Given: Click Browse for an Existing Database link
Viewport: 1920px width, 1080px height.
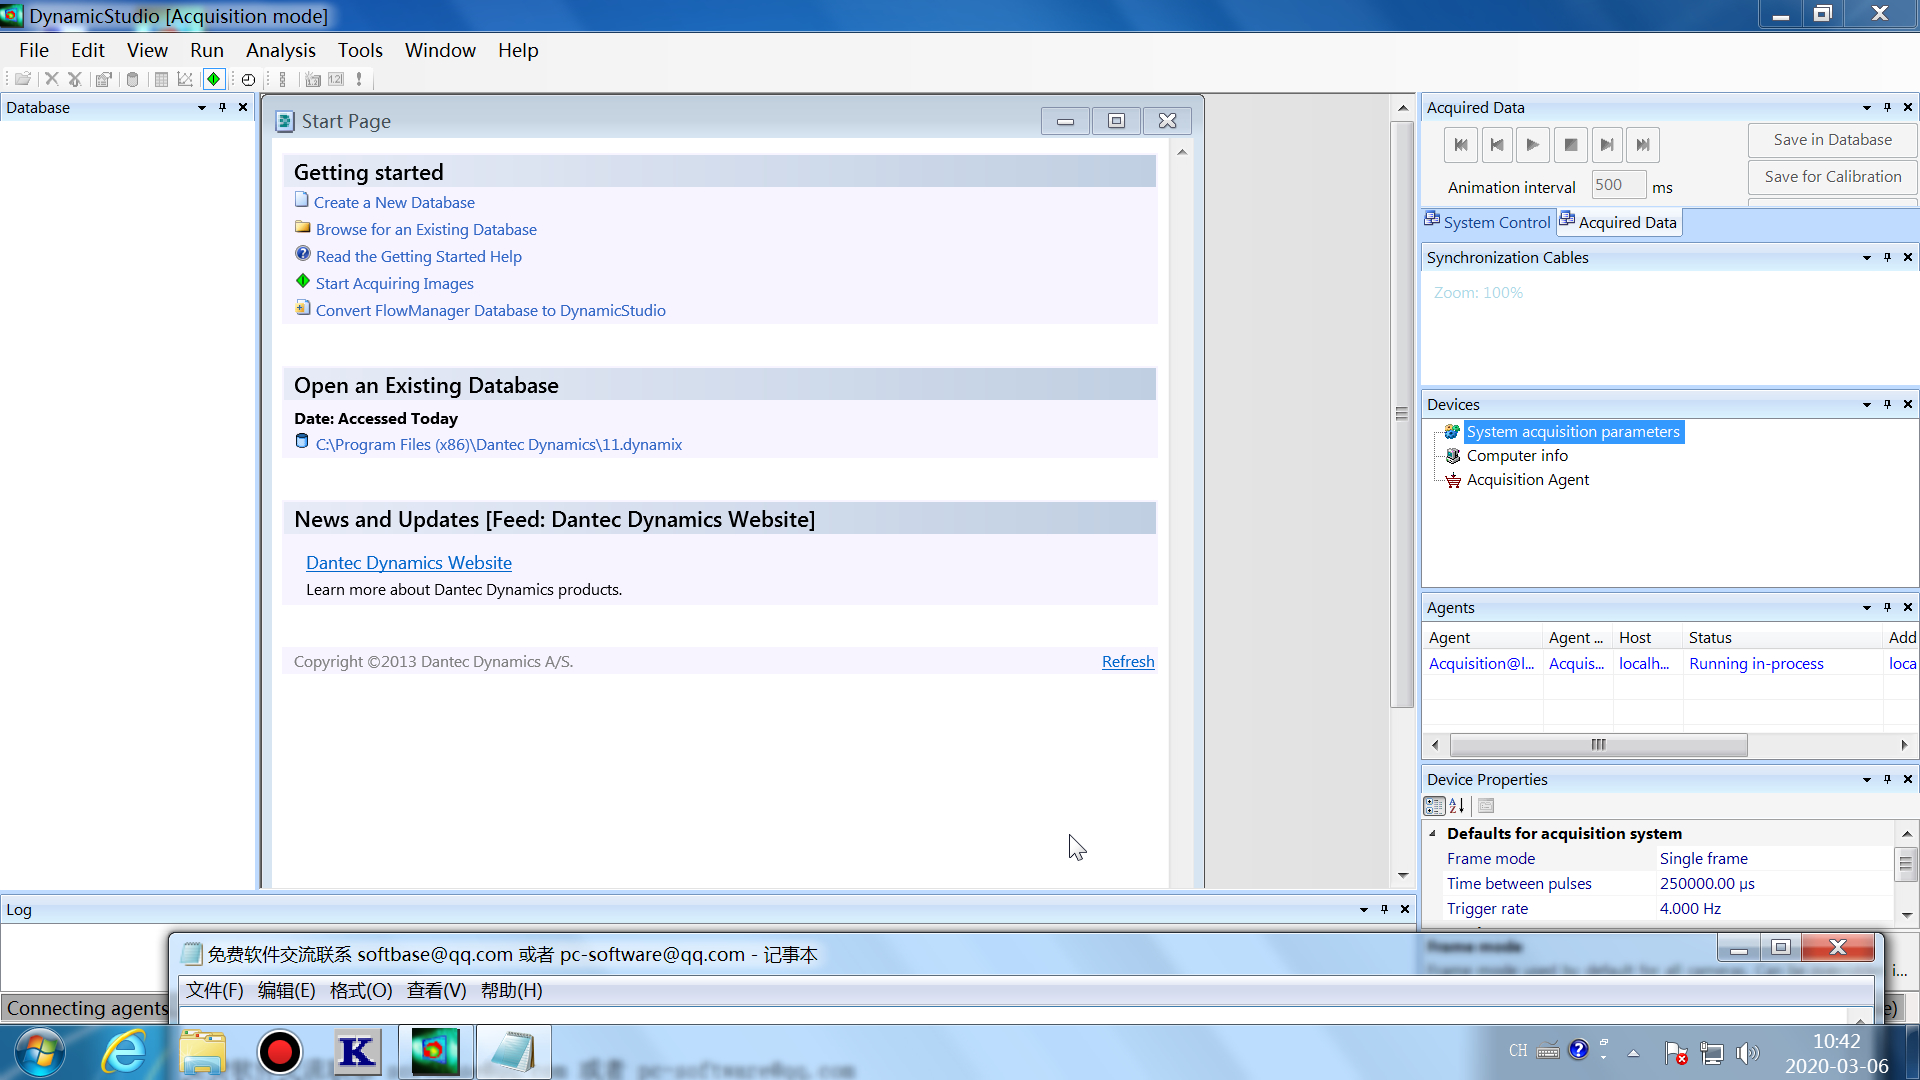Looking at the screenshot, I should pos(426,229).
